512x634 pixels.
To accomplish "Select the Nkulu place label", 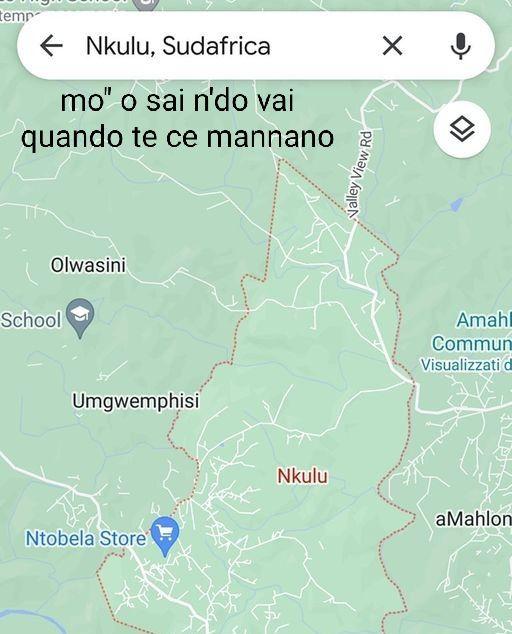I will [x=303, y=476].
